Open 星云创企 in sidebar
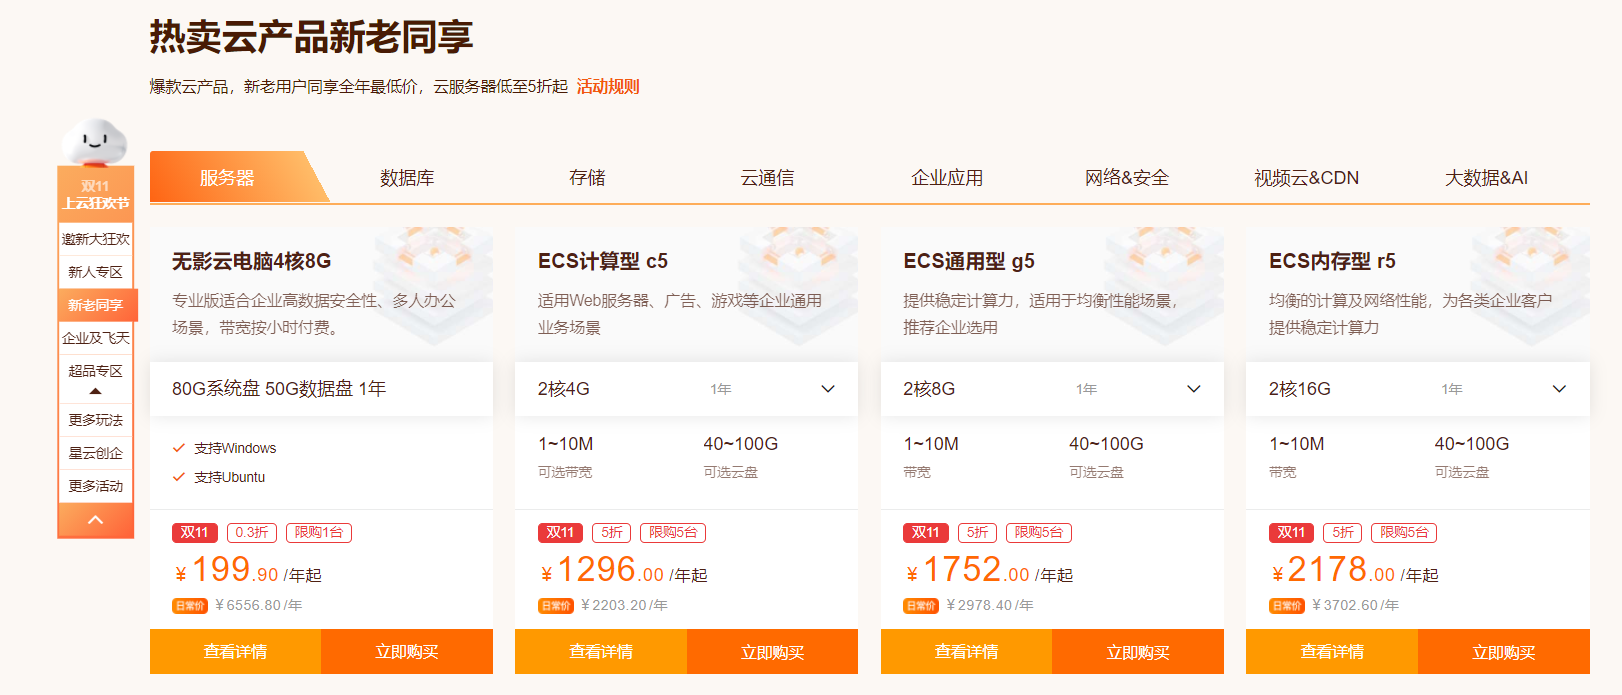 pyautogui.click(x=96, y=453)
